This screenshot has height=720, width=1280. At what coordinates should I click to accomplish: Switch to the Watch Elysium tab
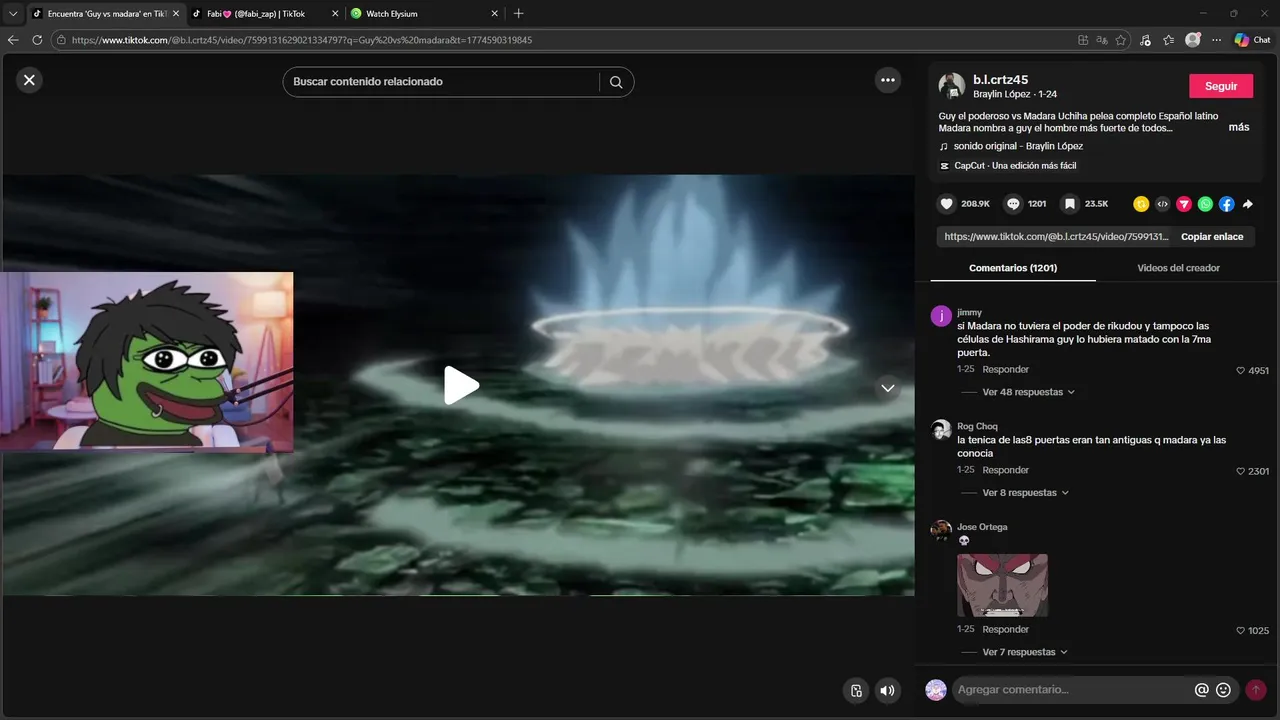pyautogui.click(x=425, y=14)
